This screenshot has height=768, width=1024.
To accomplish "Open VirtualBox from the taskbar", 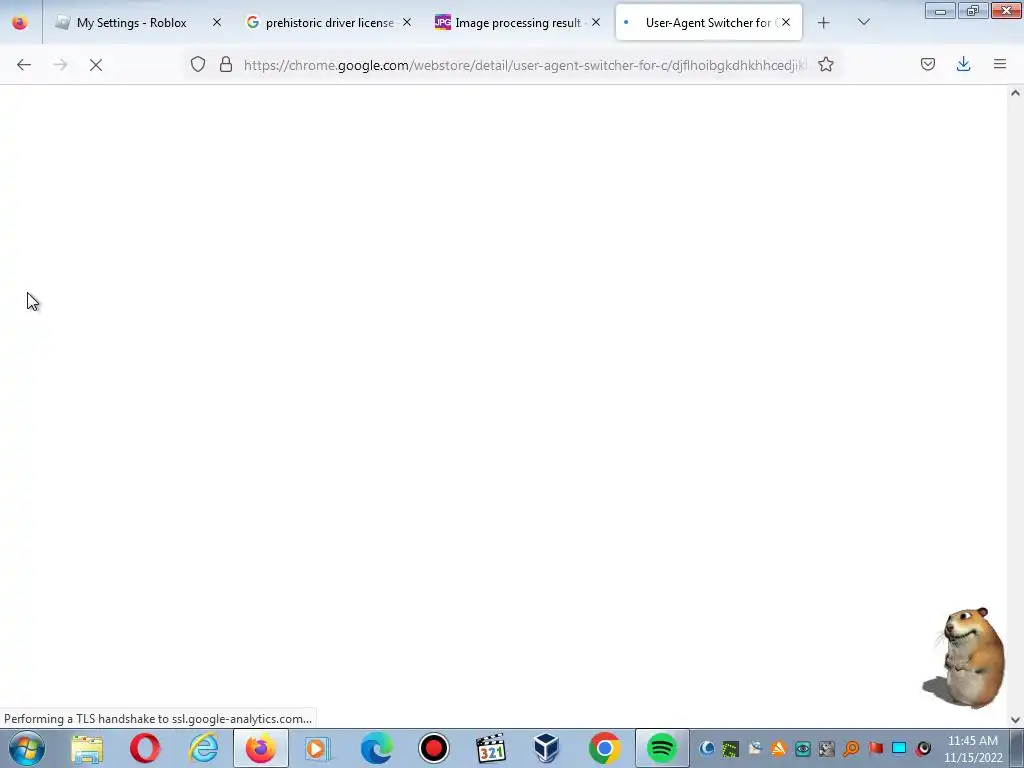I will click(547, 748).
